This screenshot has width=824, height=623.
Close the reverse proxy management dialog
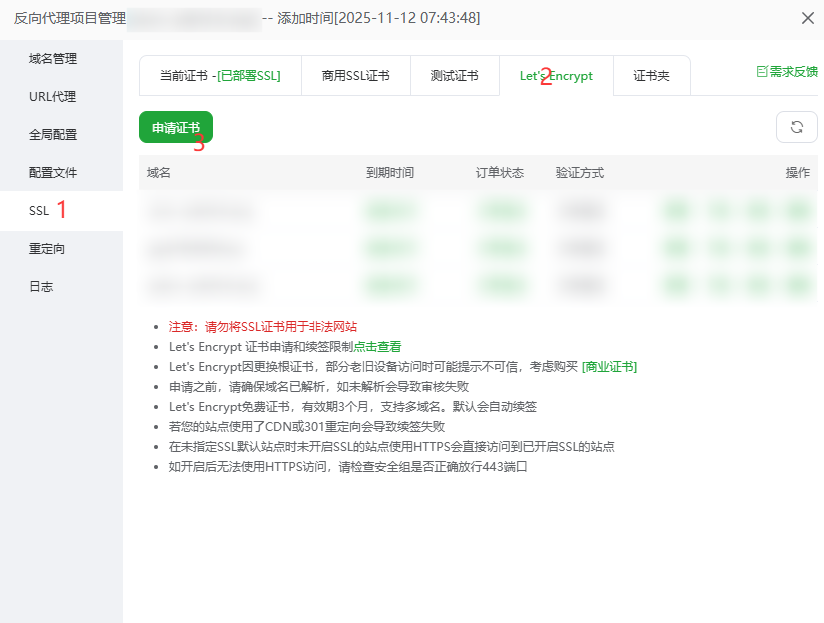807,18
